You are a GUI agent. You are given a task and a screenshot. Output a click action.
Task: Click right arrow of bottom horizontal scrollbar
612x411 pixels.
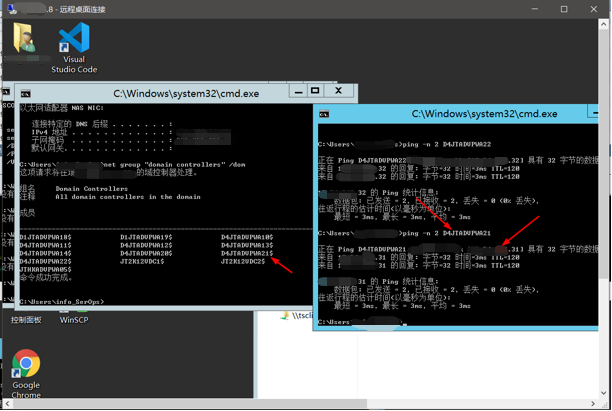point(594,405)
